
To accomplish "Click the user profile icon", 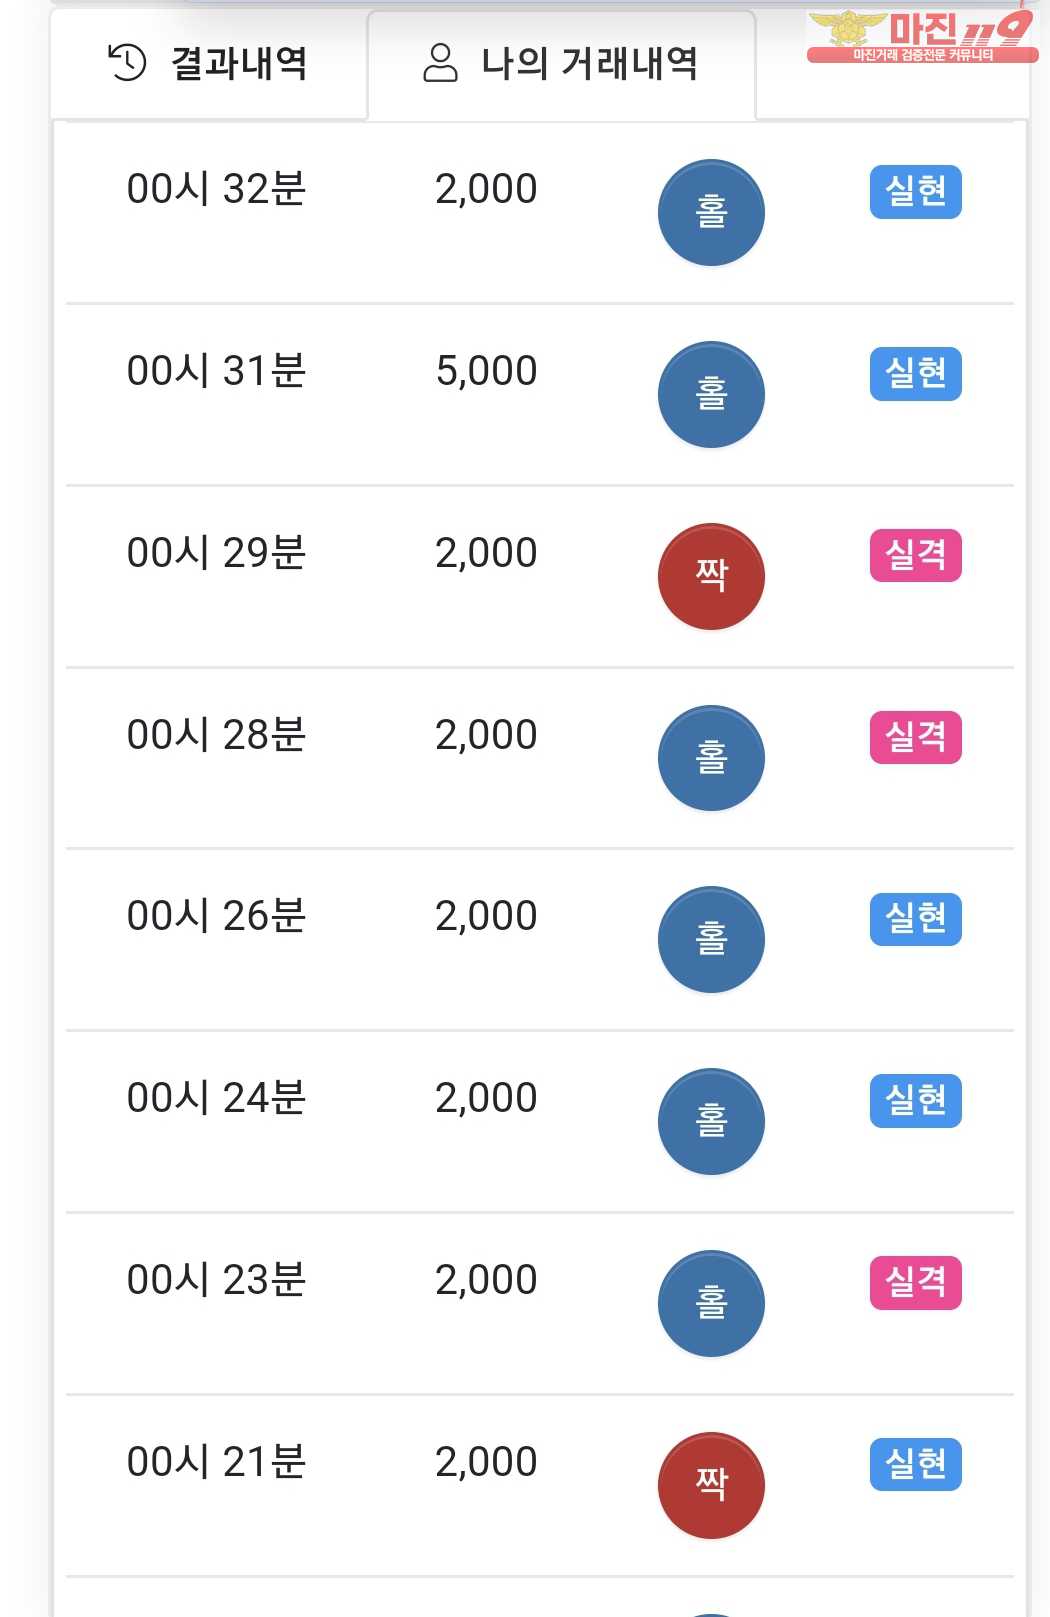I will coord(440,63).
